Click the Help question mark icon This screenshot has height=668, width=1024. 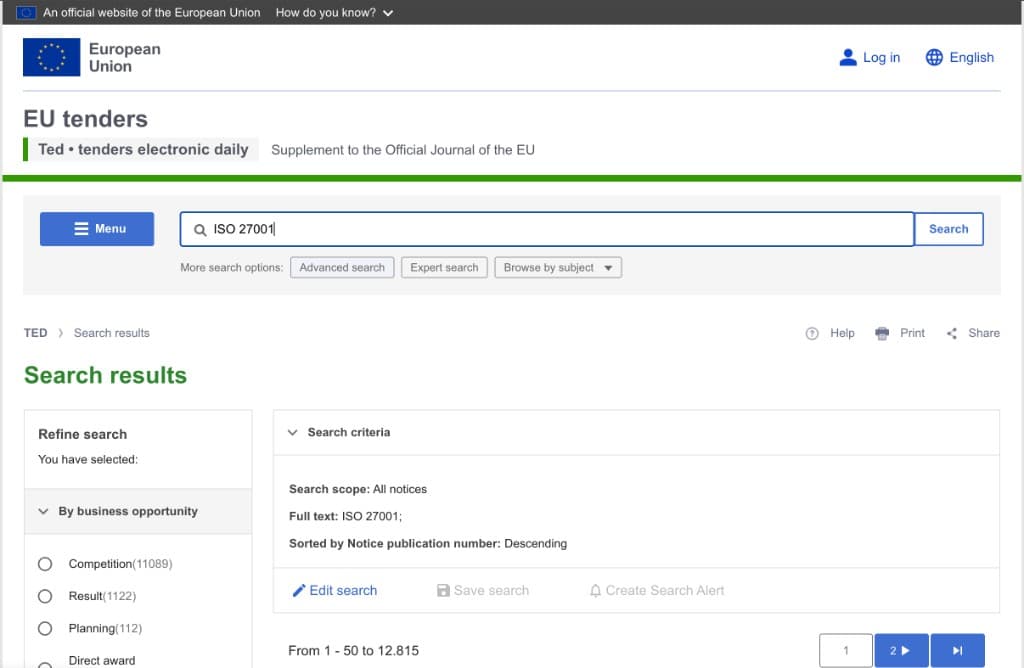[812, 333]
